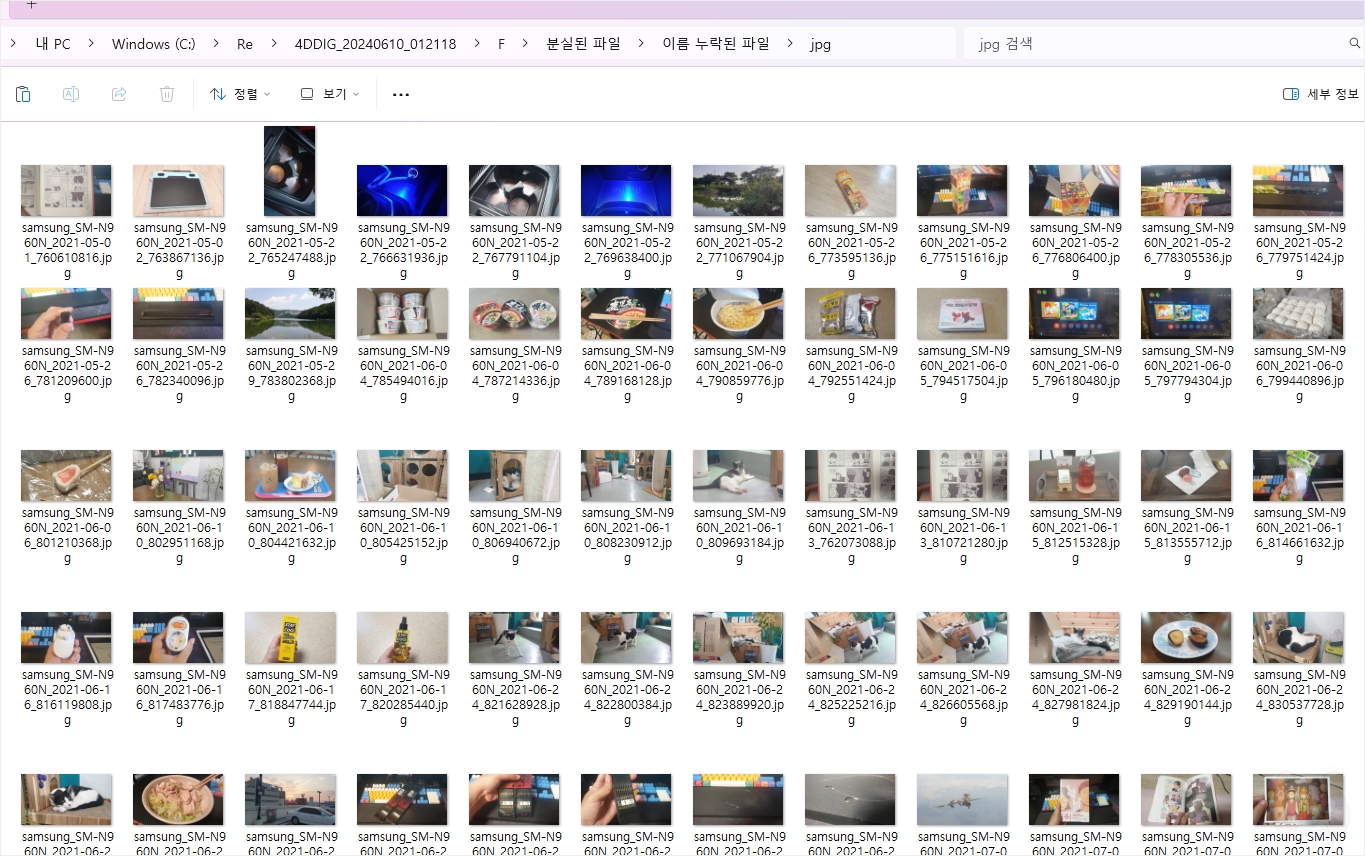Select file name ending 6_816119808.jpg
Image resolution: width=1365 pixels, height=856 pixels.
(x=67, y=697)
